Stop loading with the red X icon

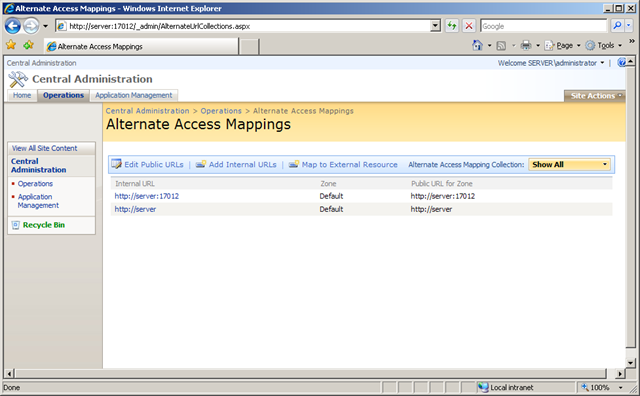coord(469,26)
